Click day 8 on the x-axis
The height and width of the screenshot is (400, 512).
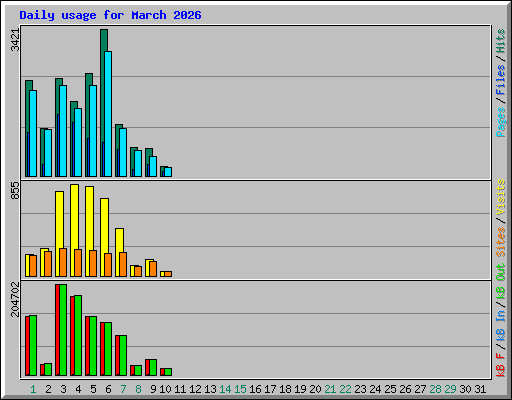[138, 389]
